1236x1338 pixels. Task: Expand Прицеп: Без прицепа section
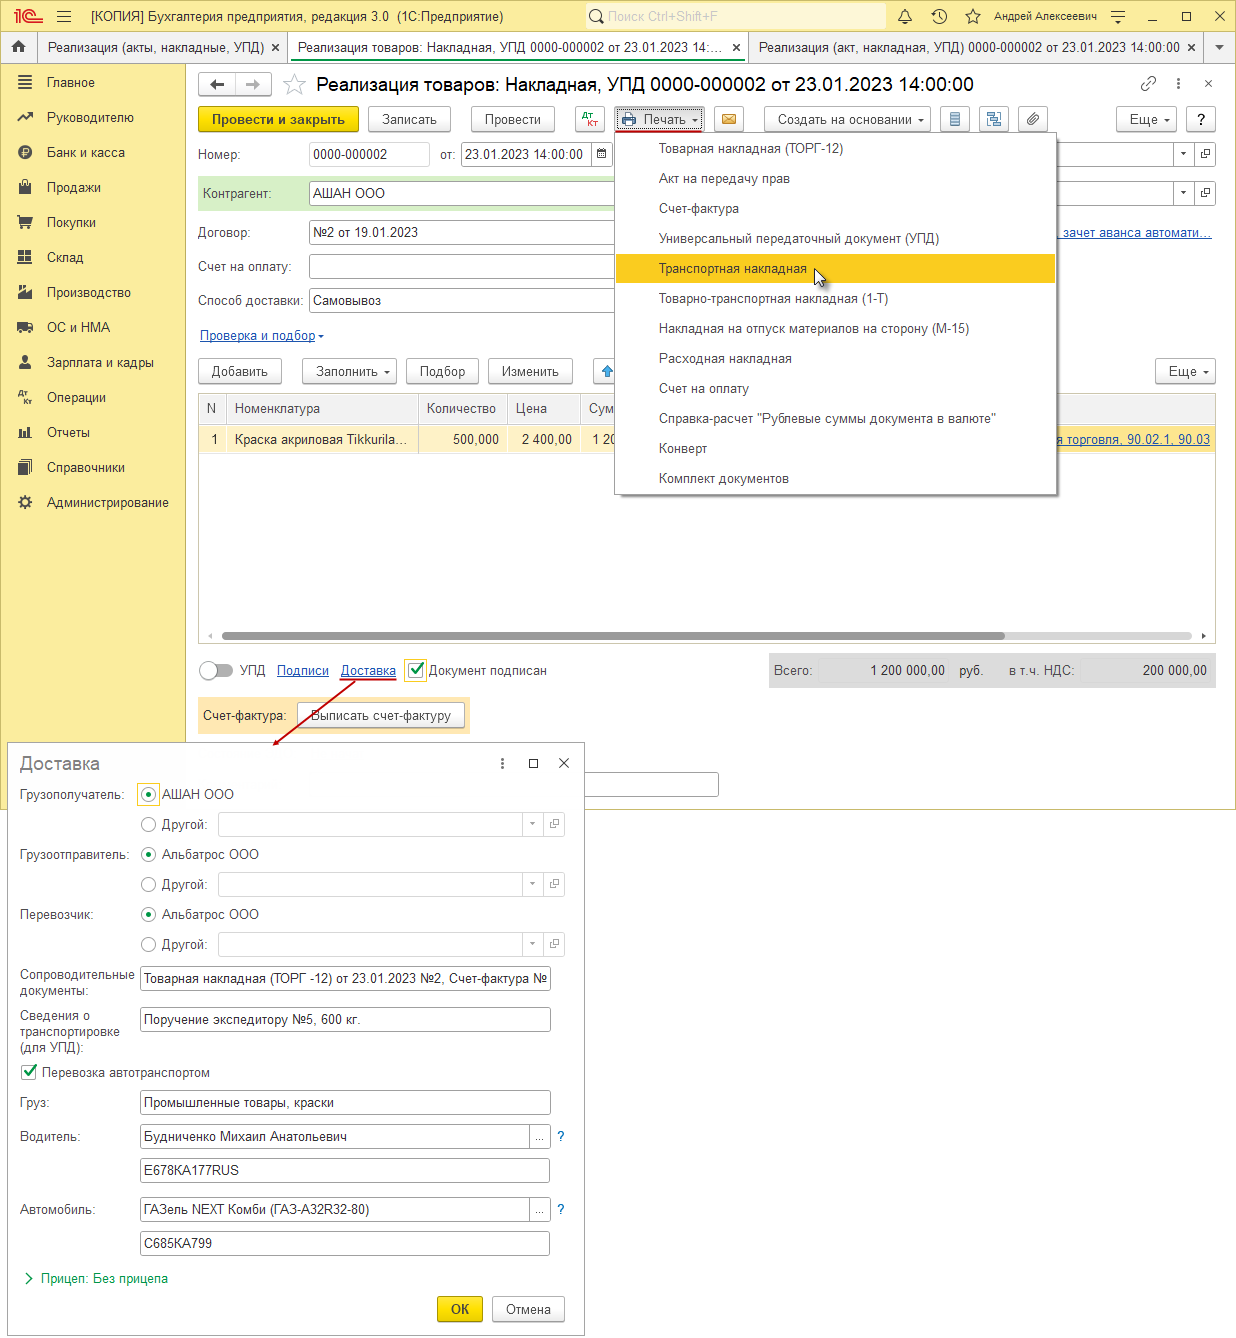[x=96, y=1278]
